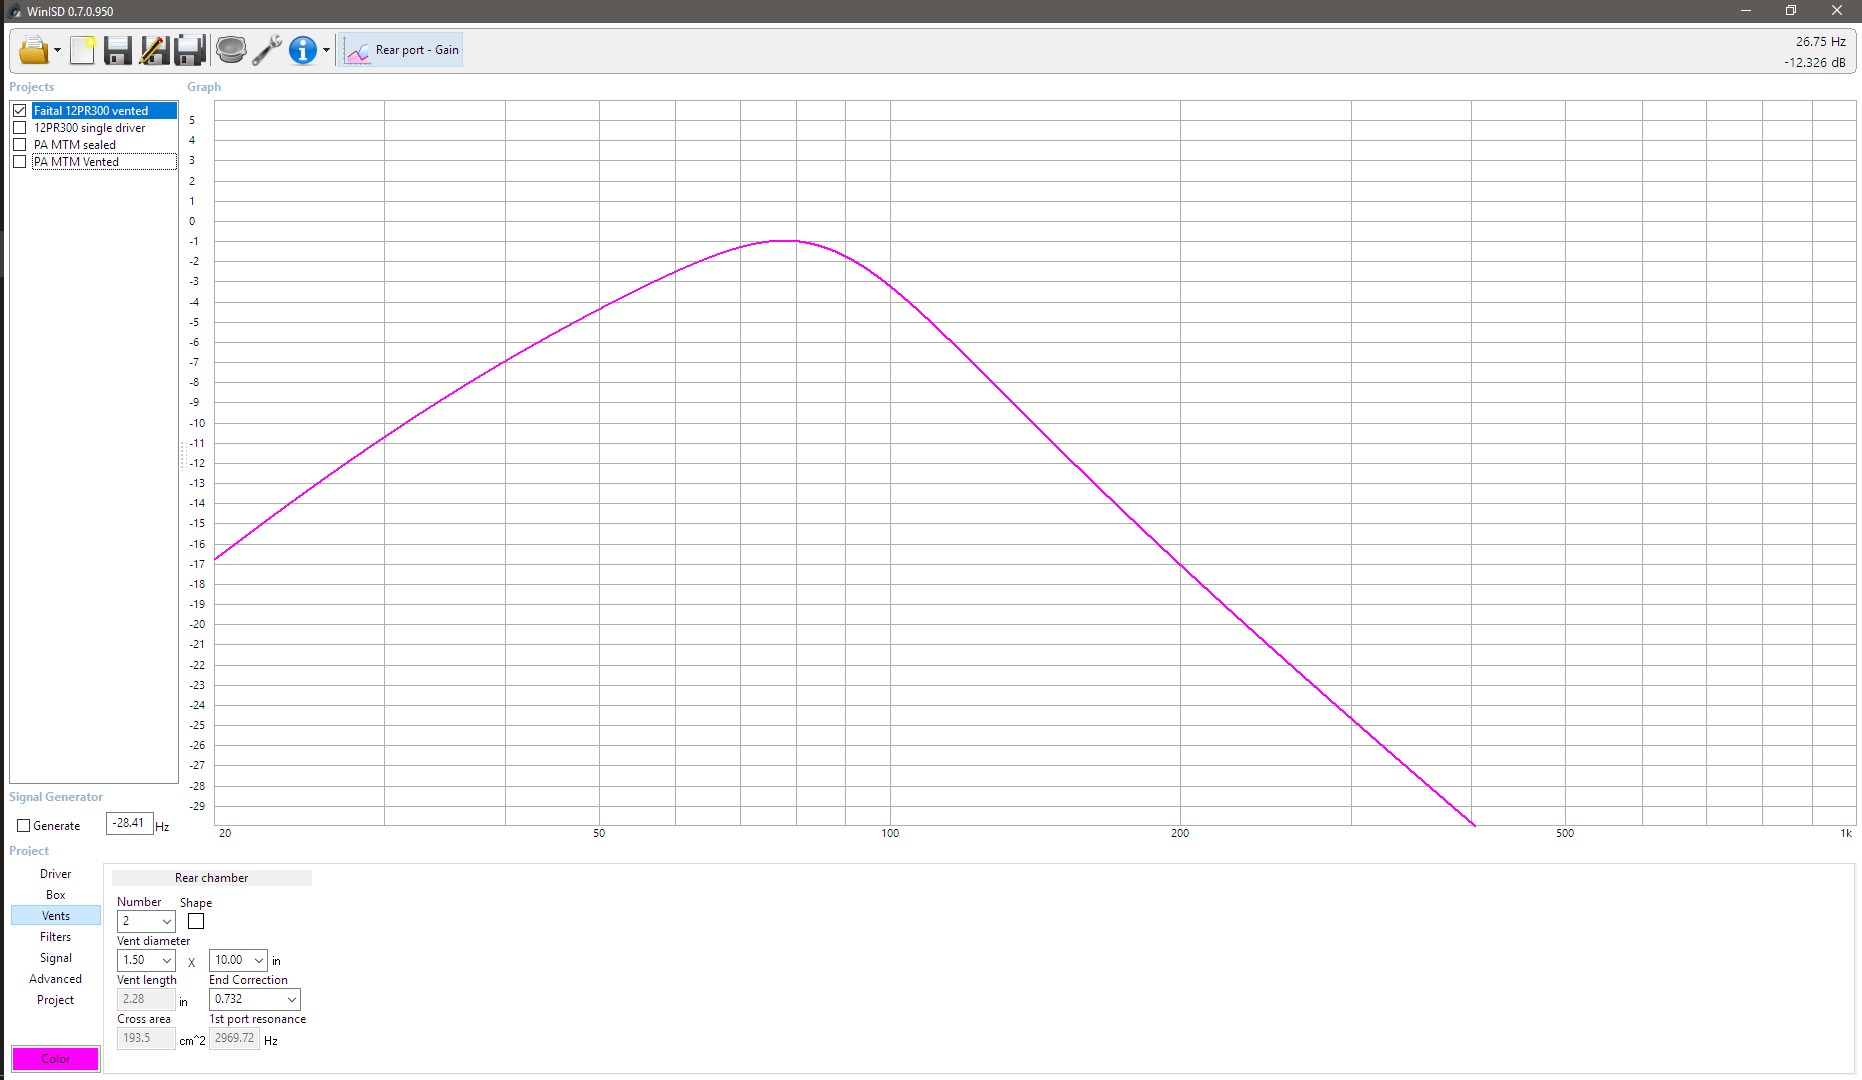The image size is (1862, 1080).
Task: Enable the signal generator Generate checkbox
Action: point(24,826)
